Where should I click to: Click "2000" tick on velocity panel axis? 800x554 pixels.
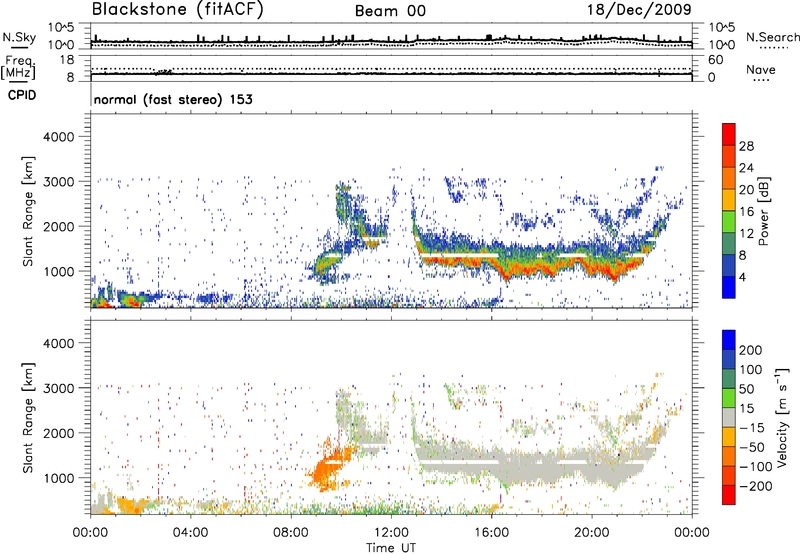tap(59, 433)
